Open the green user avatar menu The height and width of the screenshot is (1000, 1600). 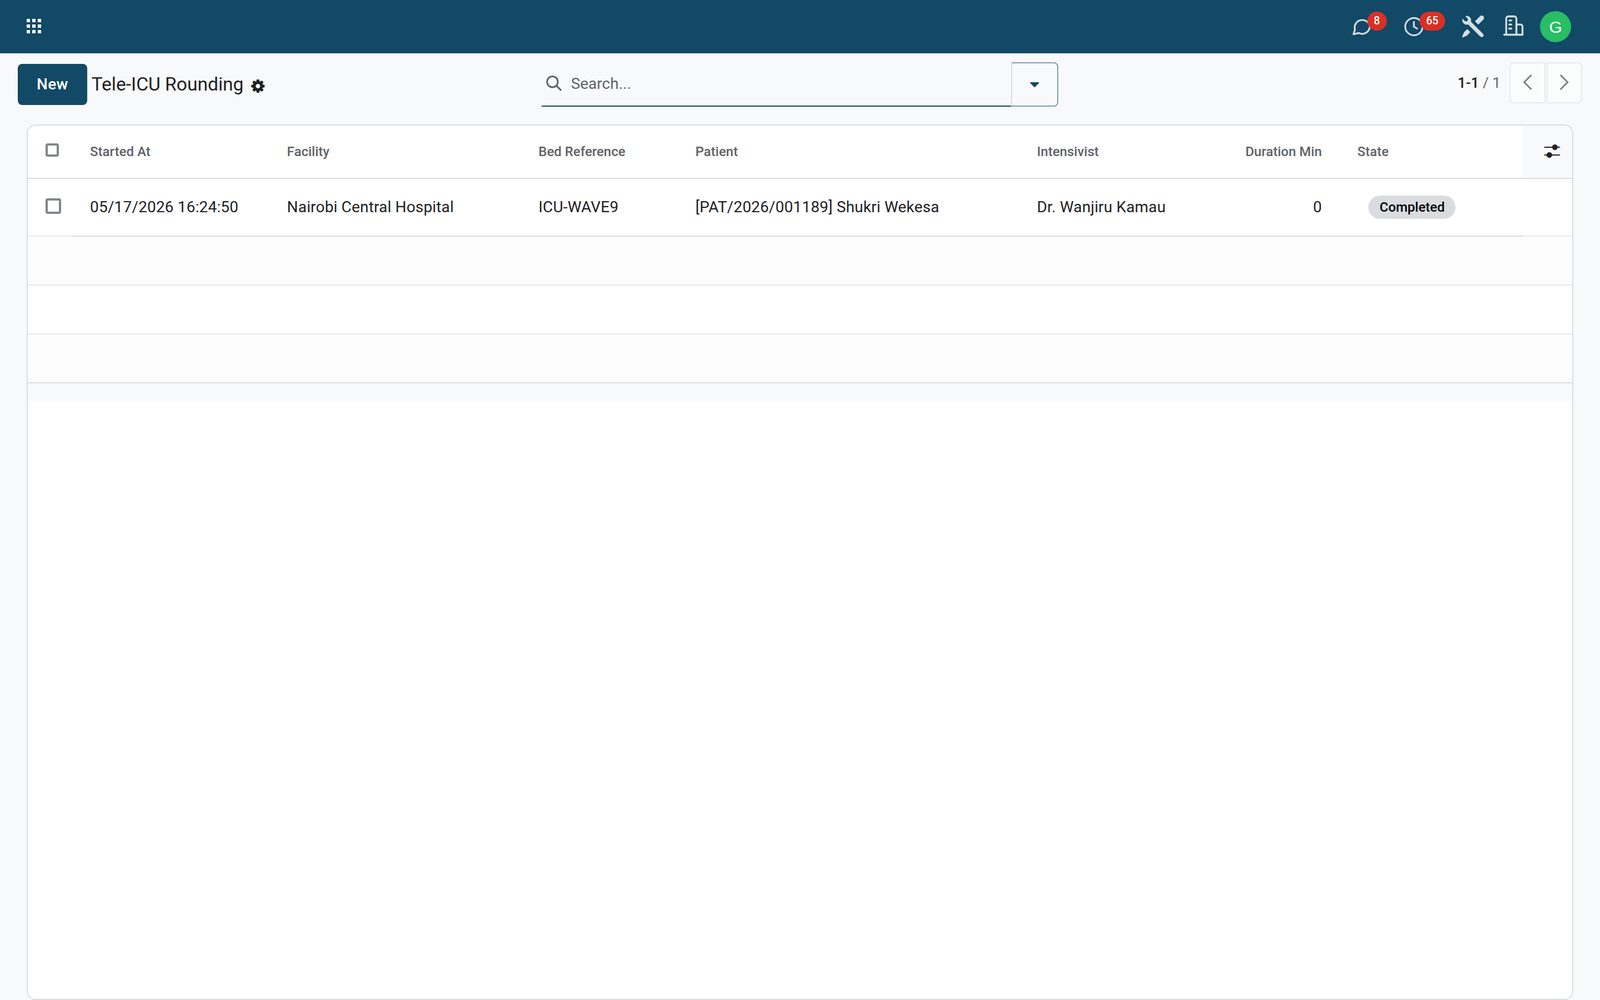(x=1555, y=27)
